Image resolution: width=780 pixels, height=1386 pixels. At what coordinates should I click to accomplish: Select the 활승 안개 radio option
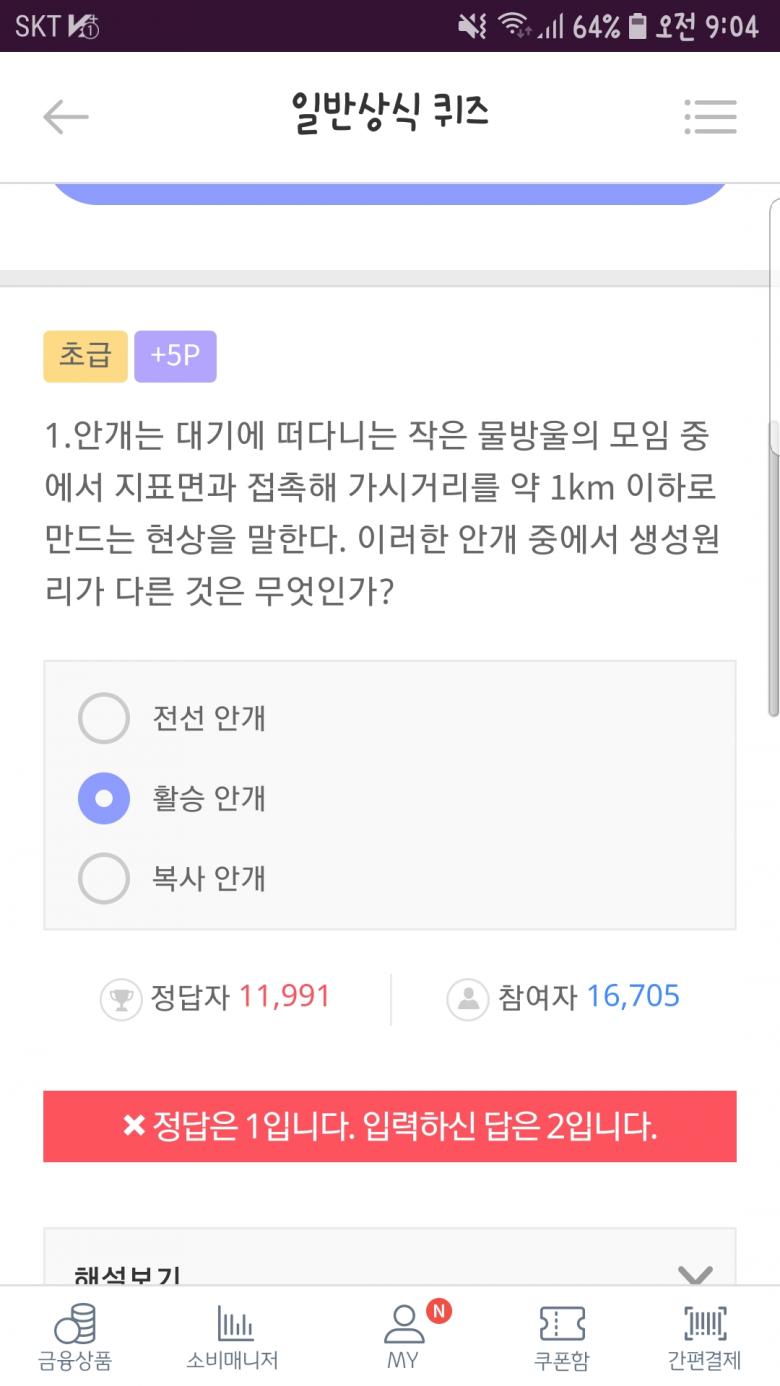104,798
